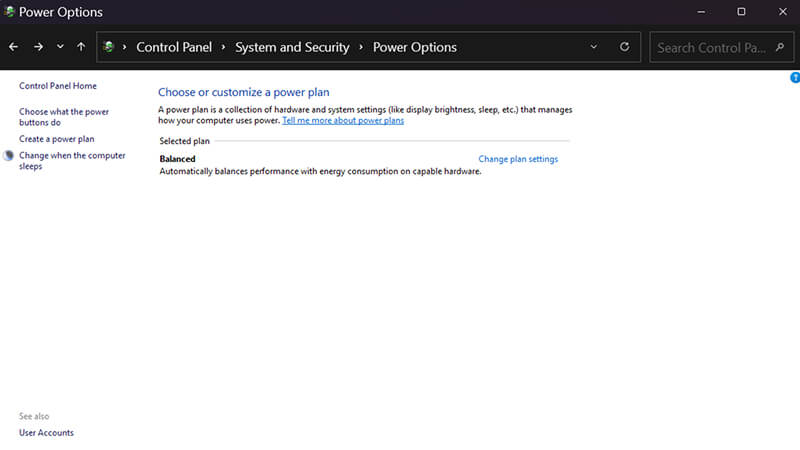The height and width of the screenshot is (450, 800).
Task: Click the search magnifier icon
Action: point(780,47)
